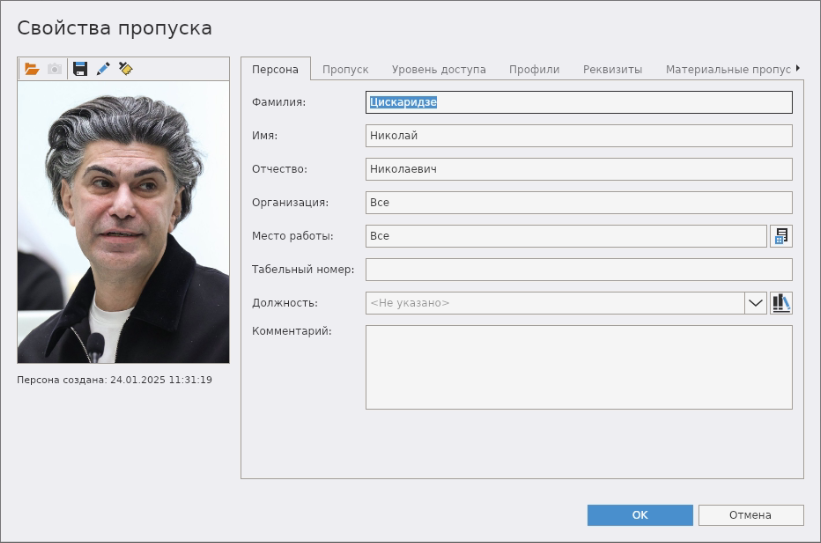Switch to the Пропуск tab

point(345,69)
